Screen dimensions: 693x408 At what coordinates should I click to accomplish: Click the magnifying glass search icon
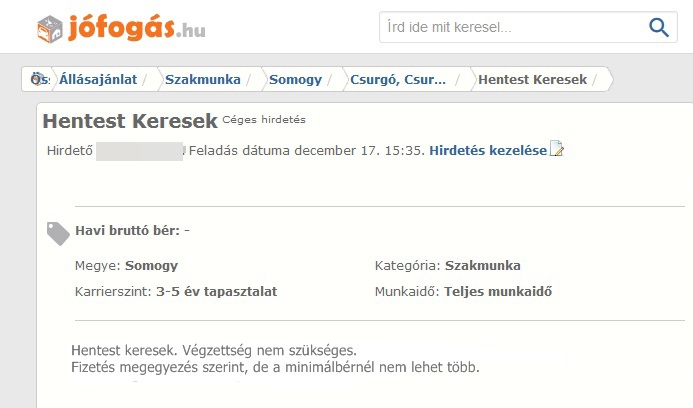tap(659, 27)
